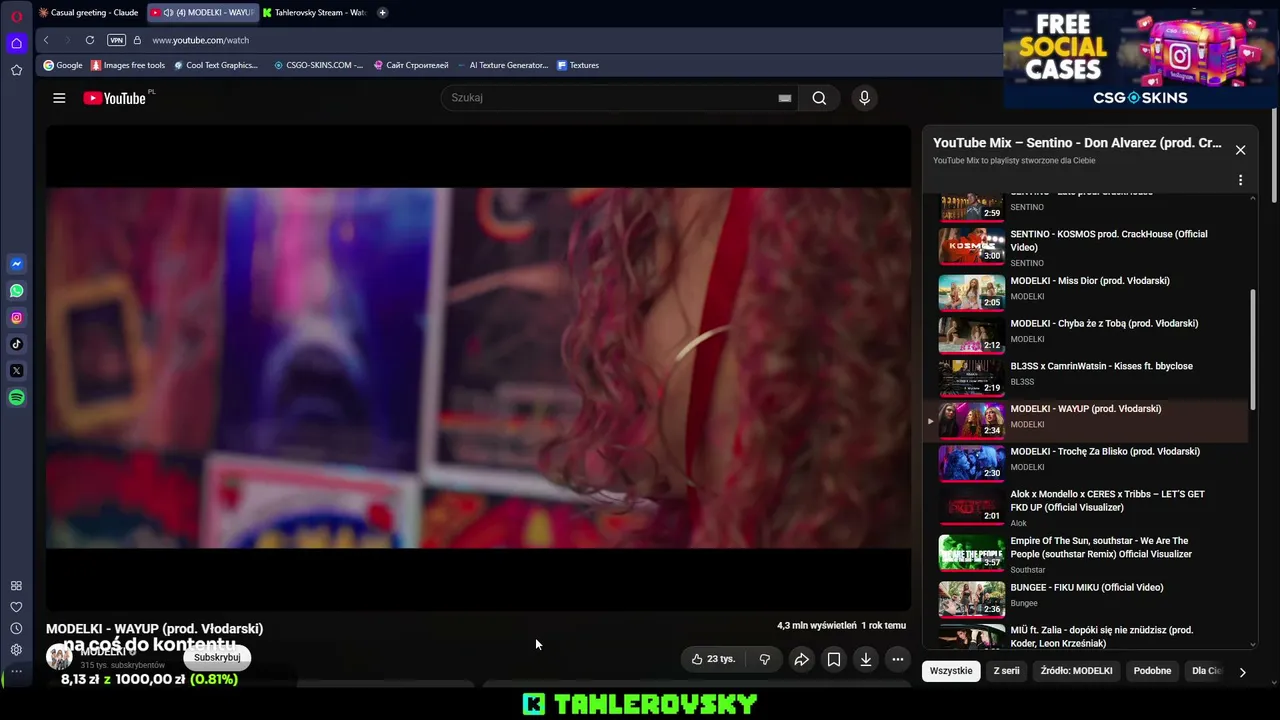Open the Images free tools bookmark
This screenshot has width=1280, height=720.
coord(128,65)
